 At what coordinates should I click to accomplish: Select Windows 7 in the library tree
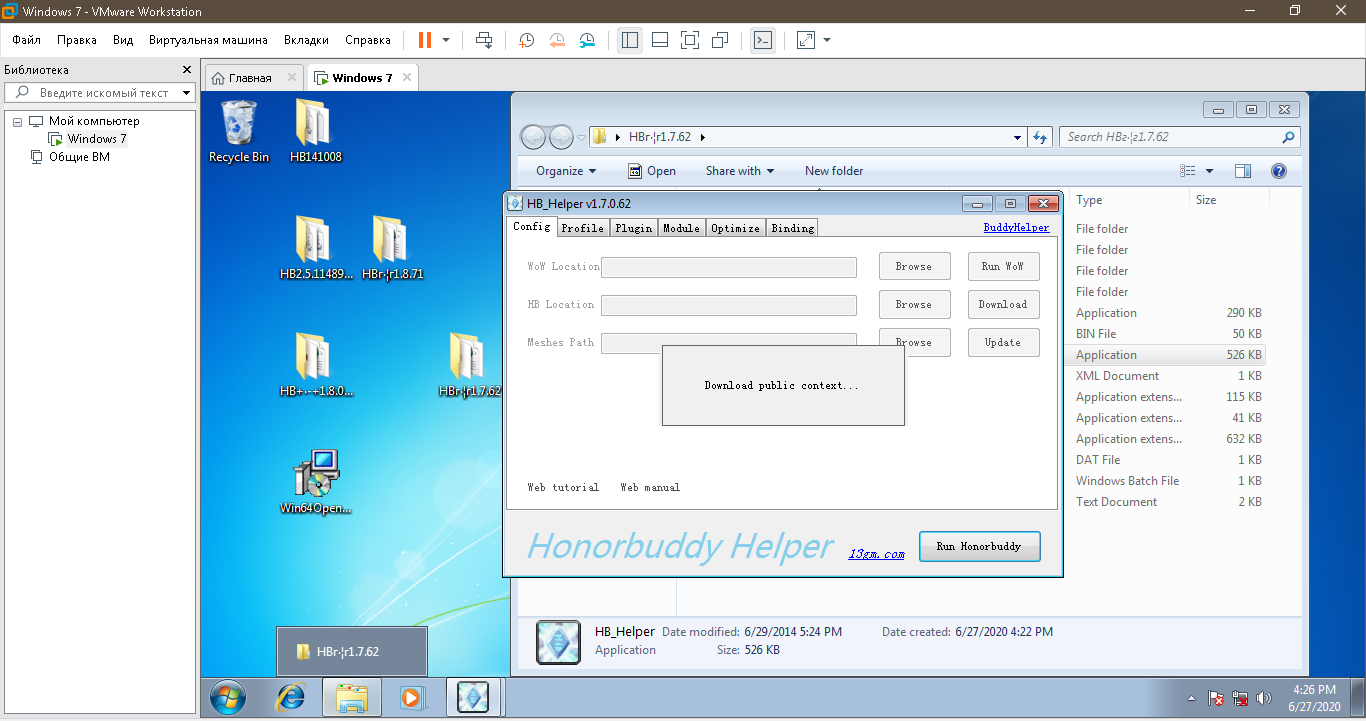(x=97, y=139)
